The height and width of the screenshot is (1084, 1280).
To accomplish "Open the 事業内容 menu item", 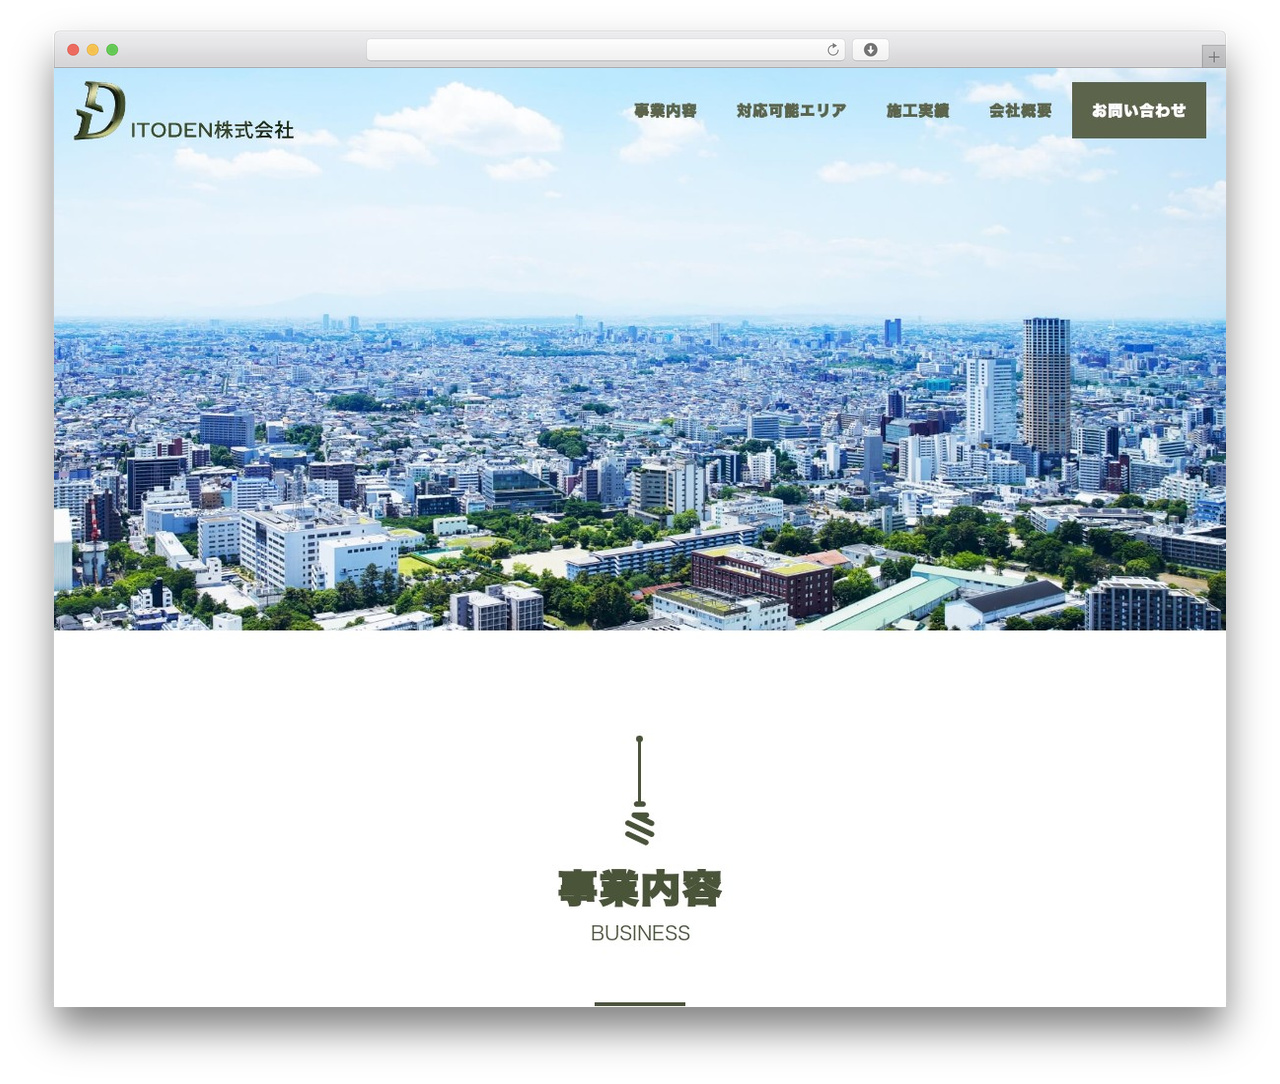I will coord(665,111).
